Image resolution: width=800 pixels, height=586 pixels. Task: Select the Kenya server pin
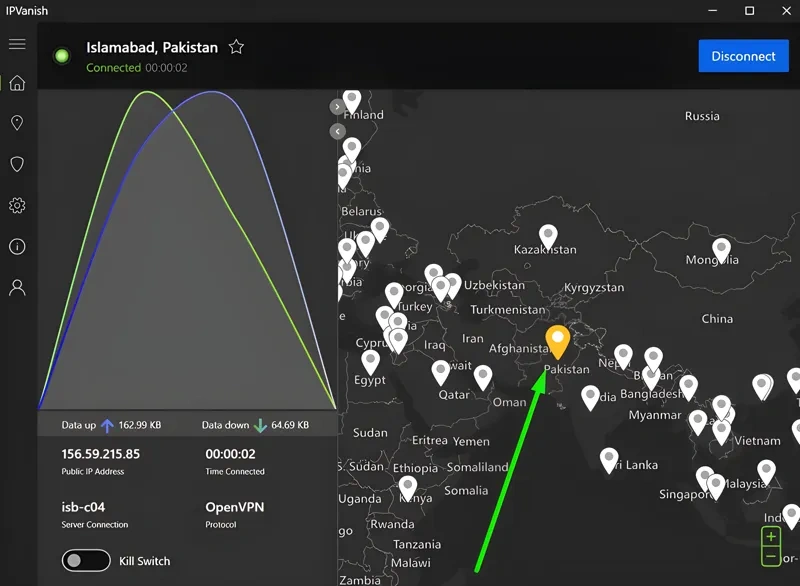click(407, 487)
